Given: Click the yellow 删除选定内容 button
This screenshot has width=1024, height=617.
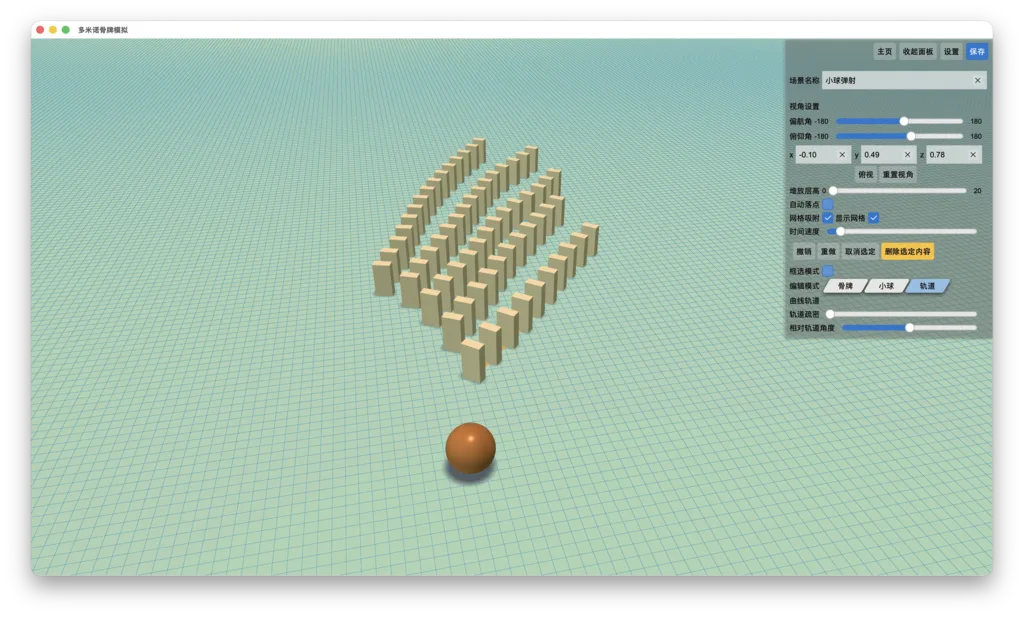Looking at the screenshot, I should point(907,251).
